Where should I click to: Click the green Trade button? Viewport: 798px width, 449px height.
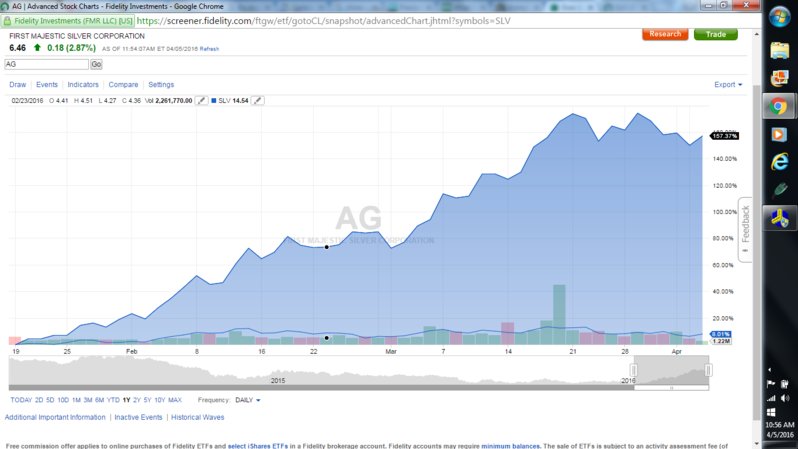coord(716,34)
